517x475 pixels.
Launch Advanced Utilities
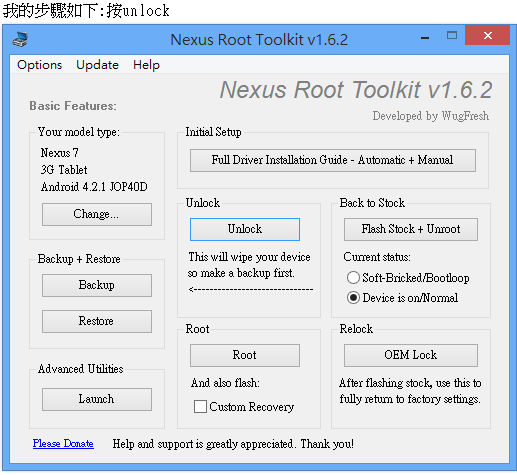[x=97, y=399]
